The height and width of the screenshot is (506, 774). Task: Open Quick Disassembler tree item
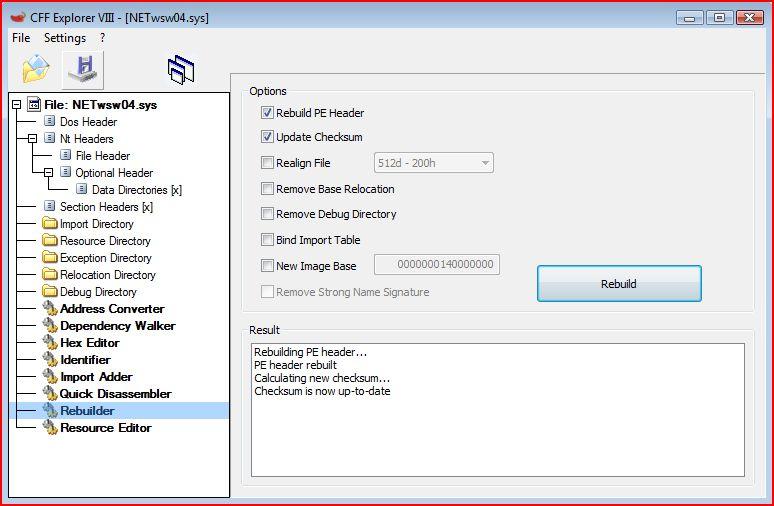(116, 393)
